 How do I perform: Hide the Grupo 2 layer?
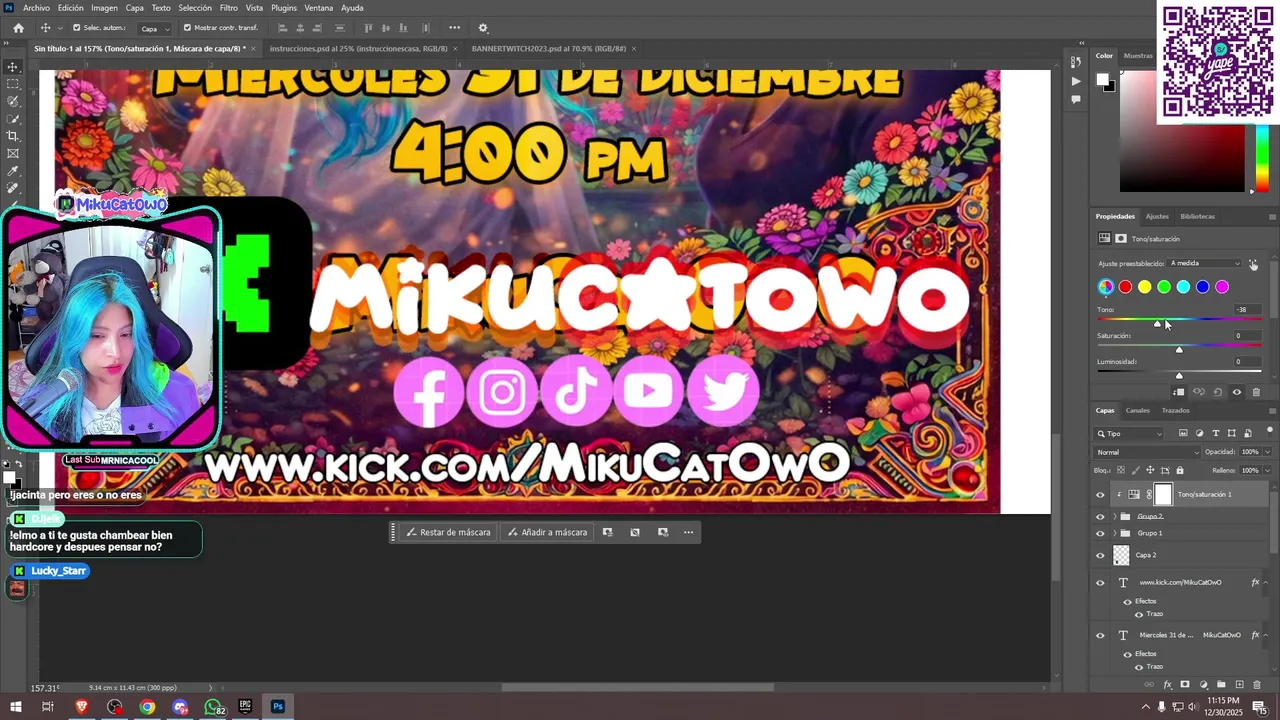(x=1100, y=517)
